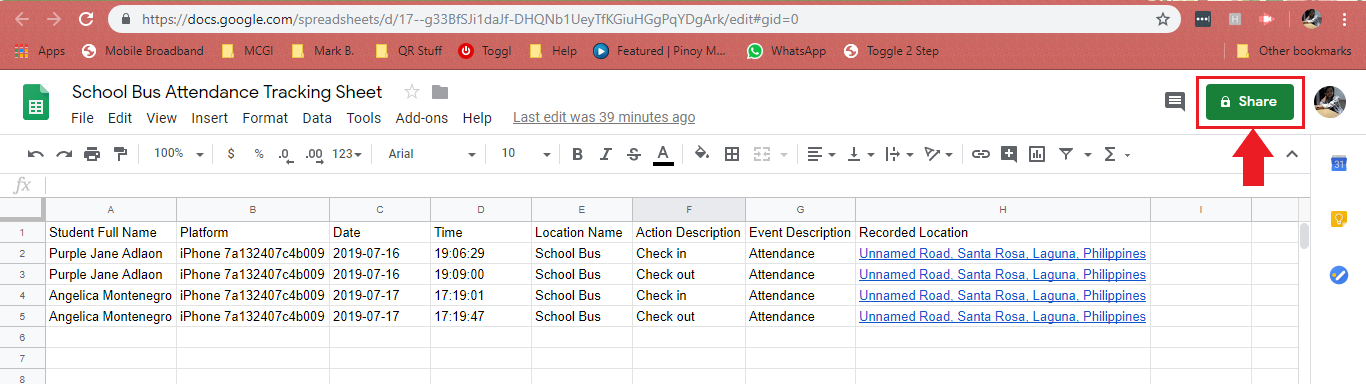The image size is (1366, 384).
Task: Open the Help menu
Action: pos(477,118)
